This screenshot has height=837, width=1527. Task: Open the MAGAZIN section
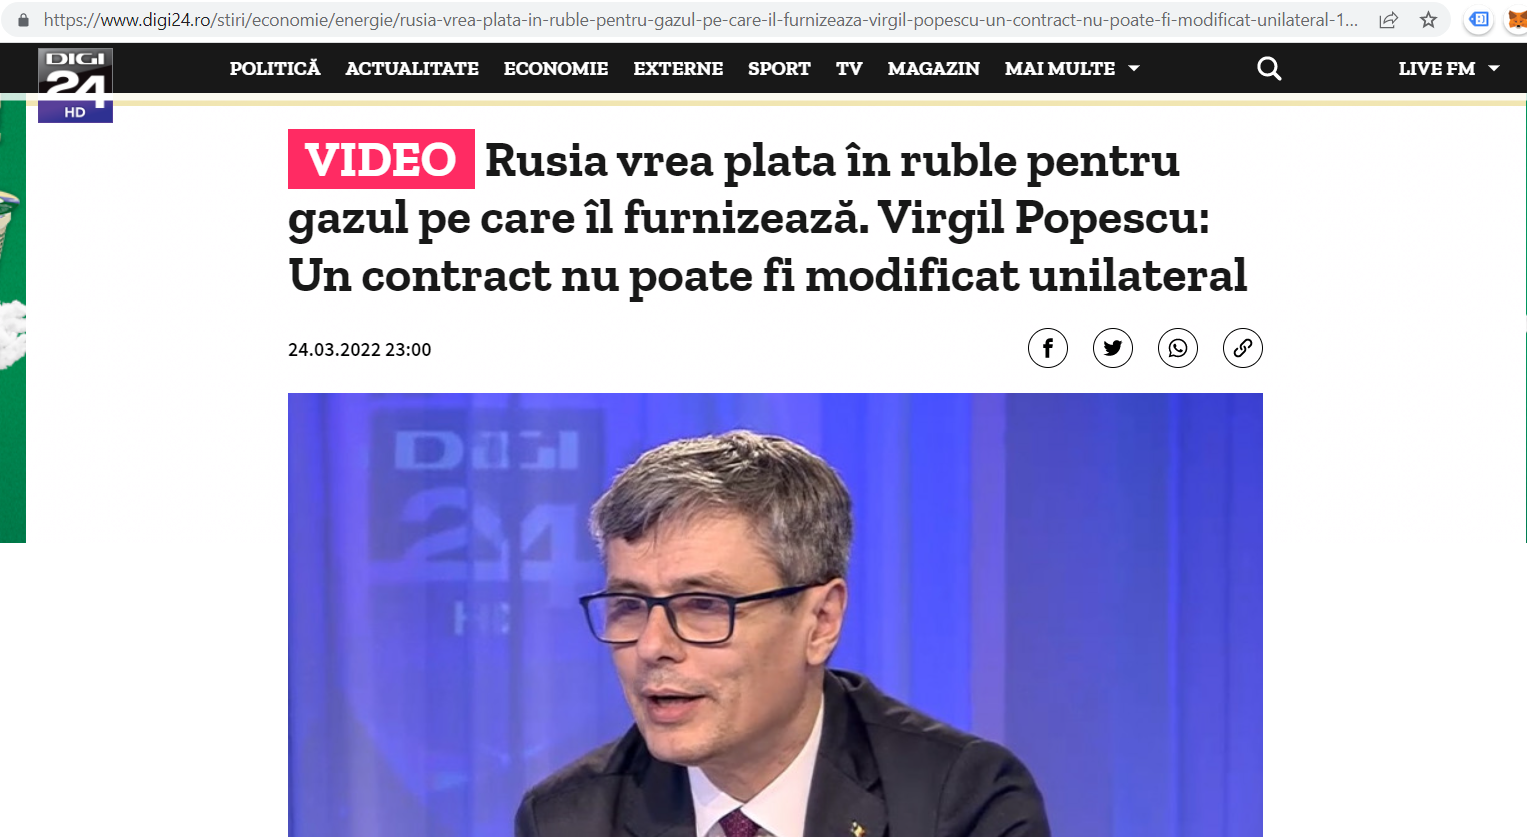934,68
